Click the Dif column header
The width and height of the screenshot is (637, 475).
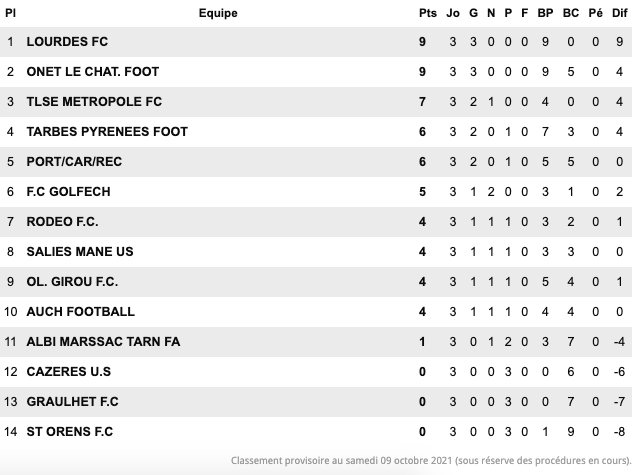(x=620, y=13)
